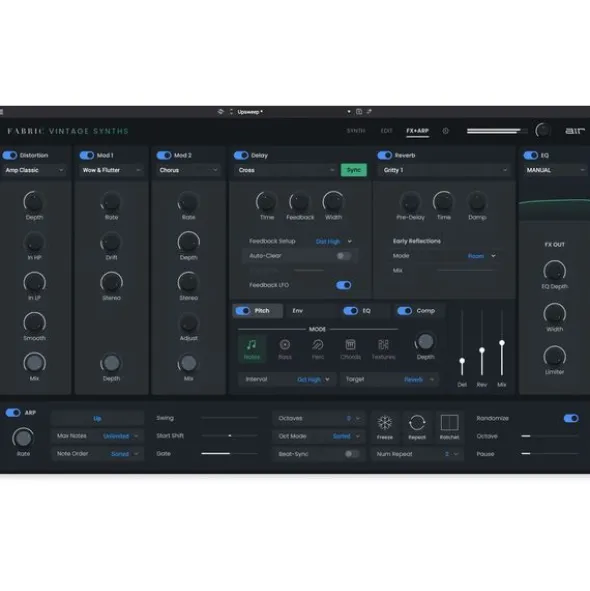Image resolution: width=590 pixels, height=591 pixels.
Task: Open the Feedback Setup dropdown
Action: coord(334,241)
